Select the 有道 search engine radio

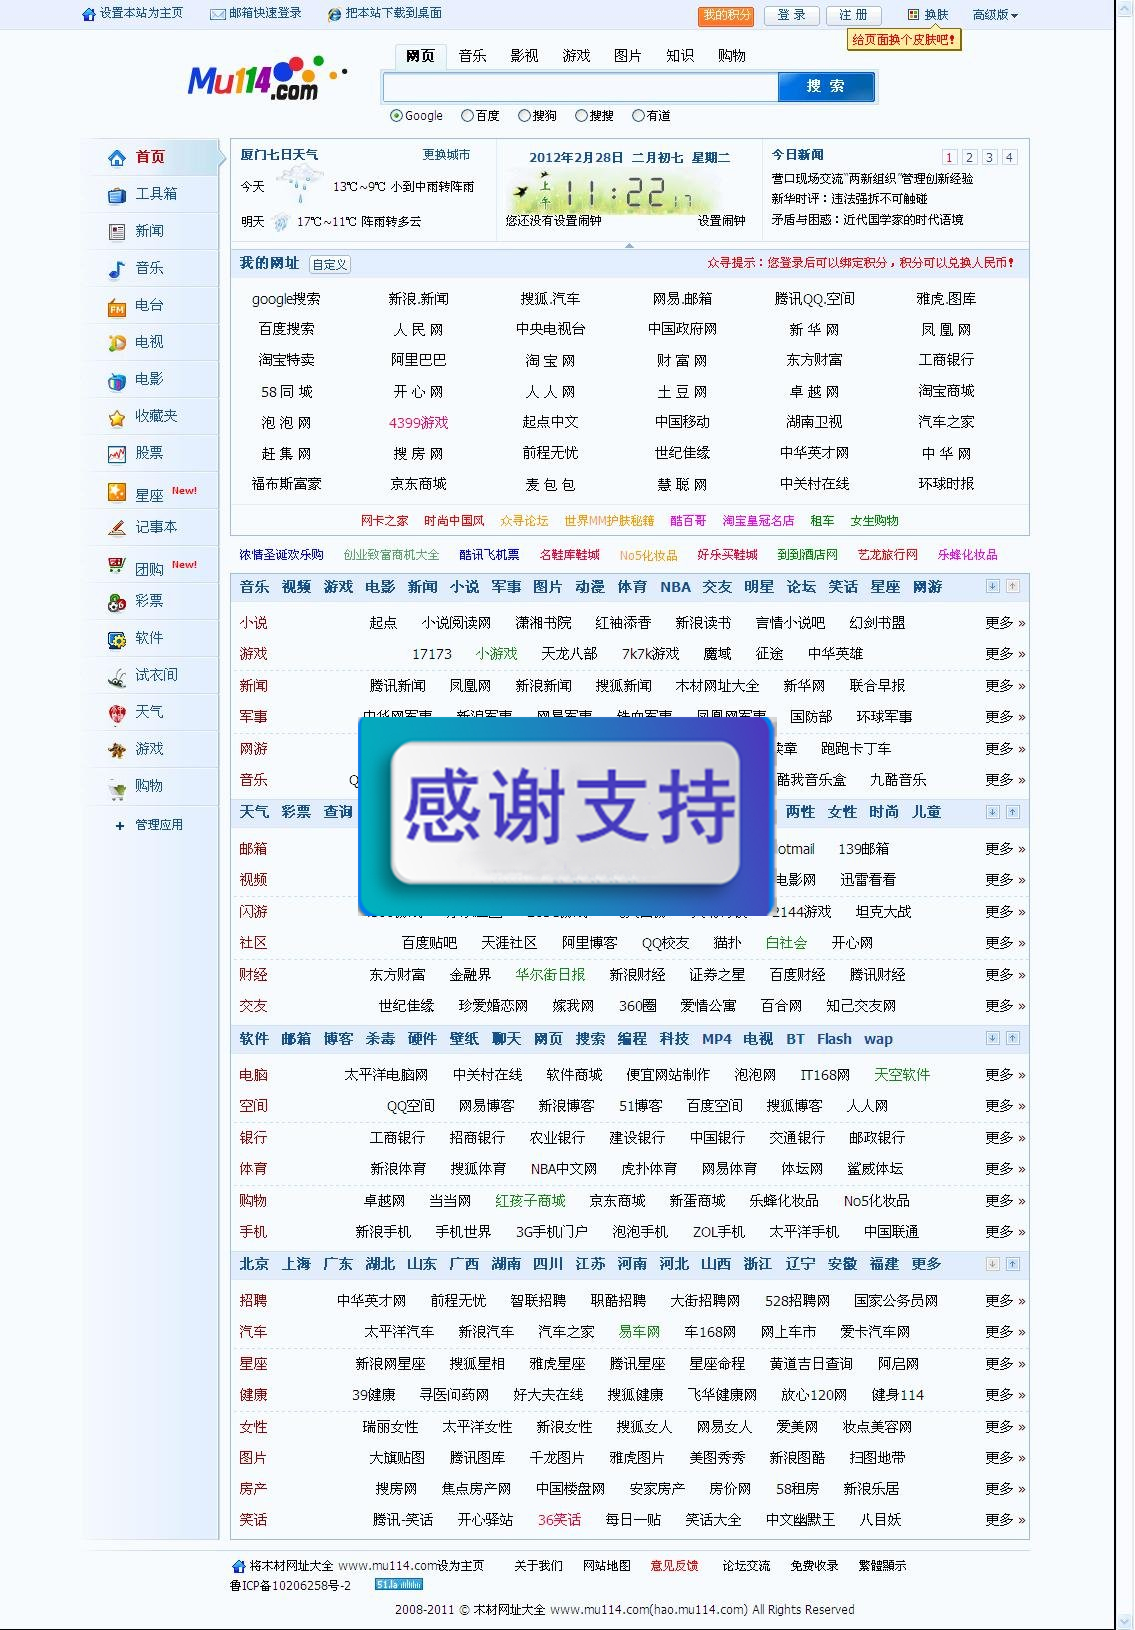[638, 116]
